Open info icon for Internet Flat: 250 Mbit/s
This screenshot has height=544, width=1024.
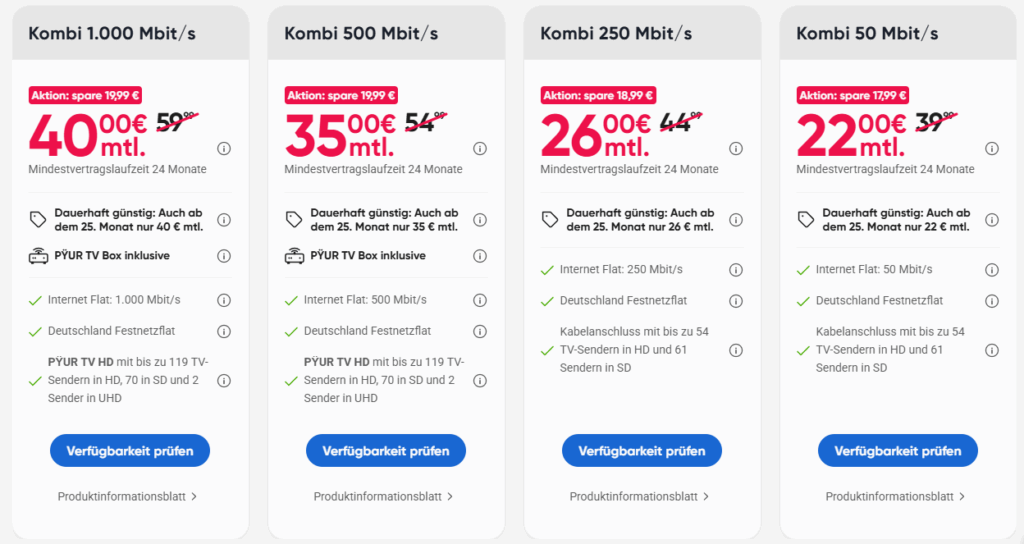click(736, 270)
